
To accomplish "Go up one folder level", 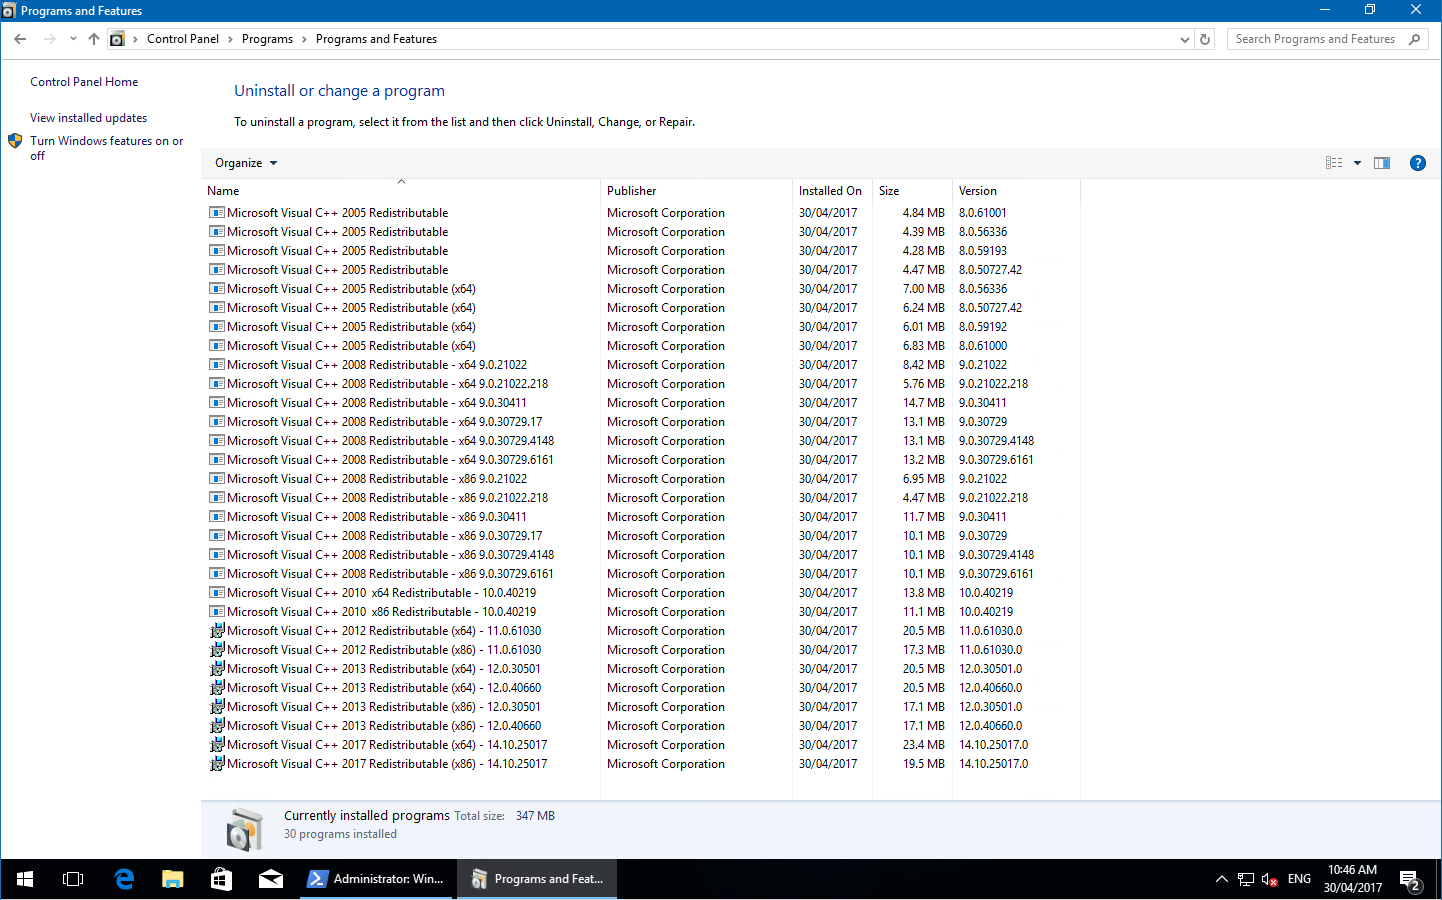I will [x=94, y=39].
